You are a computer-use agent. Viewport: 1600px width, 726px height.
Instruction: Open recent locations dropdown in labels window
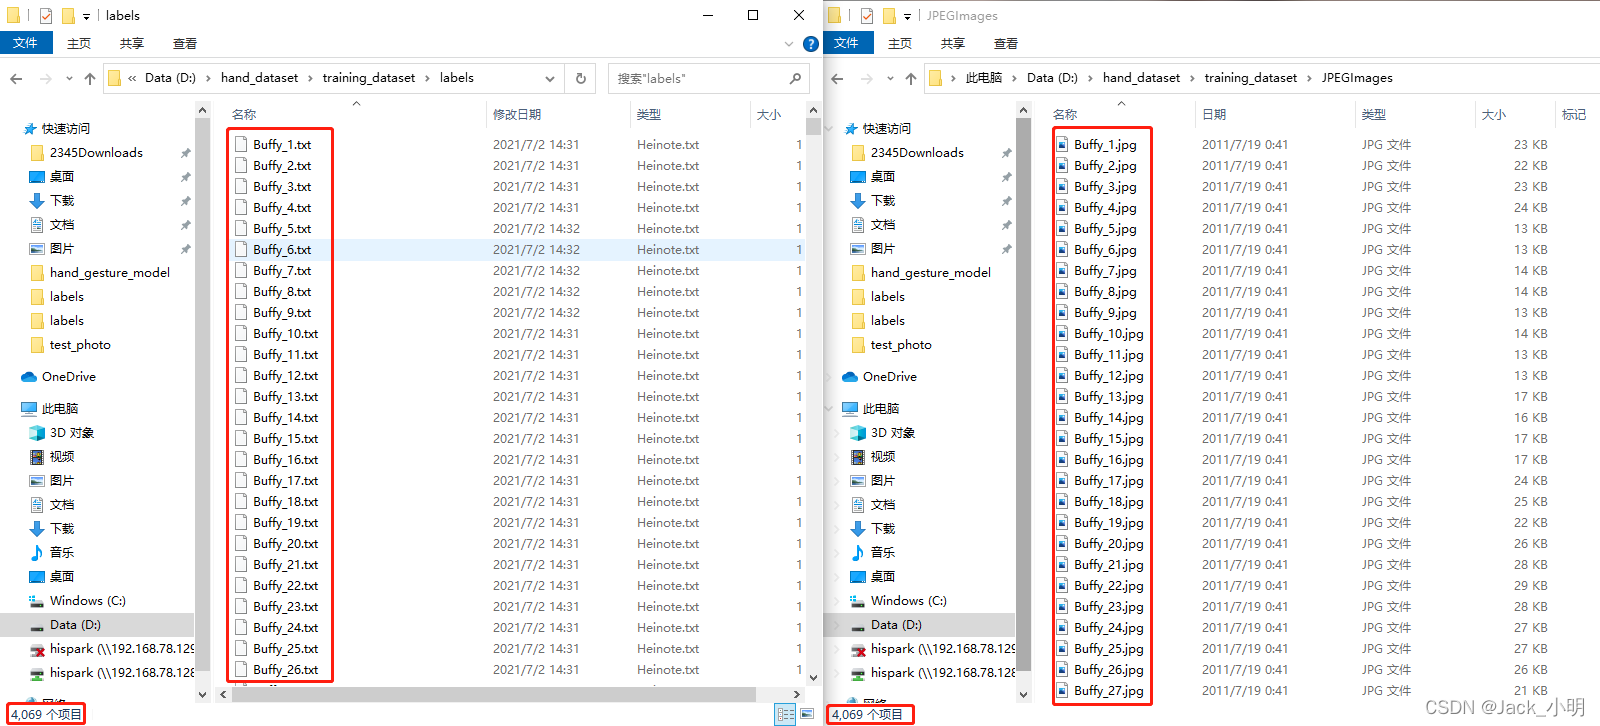click(69, 78)
